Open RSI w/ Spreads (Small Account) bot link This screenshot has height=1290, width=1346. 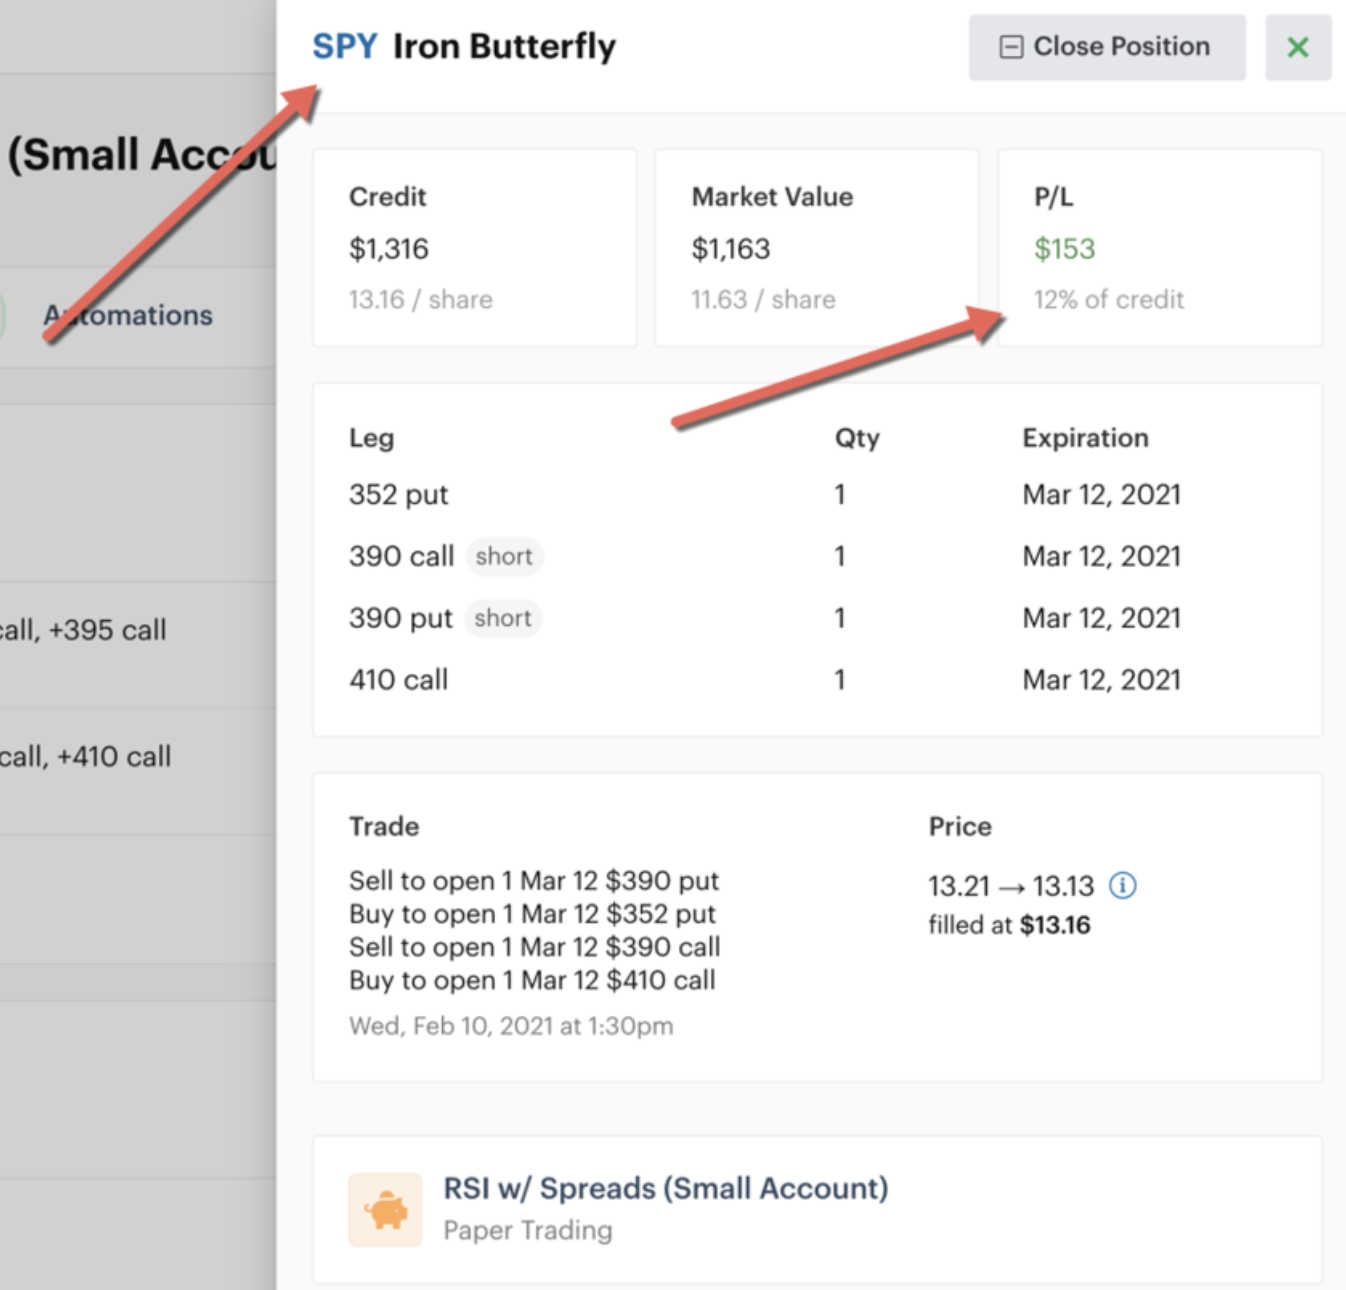click(665, 1188)
